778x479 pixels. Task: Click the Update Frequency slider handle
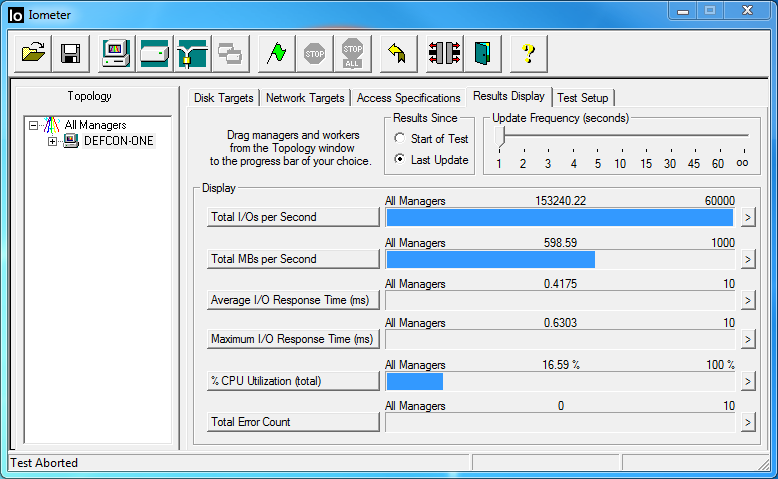(499, 137)
